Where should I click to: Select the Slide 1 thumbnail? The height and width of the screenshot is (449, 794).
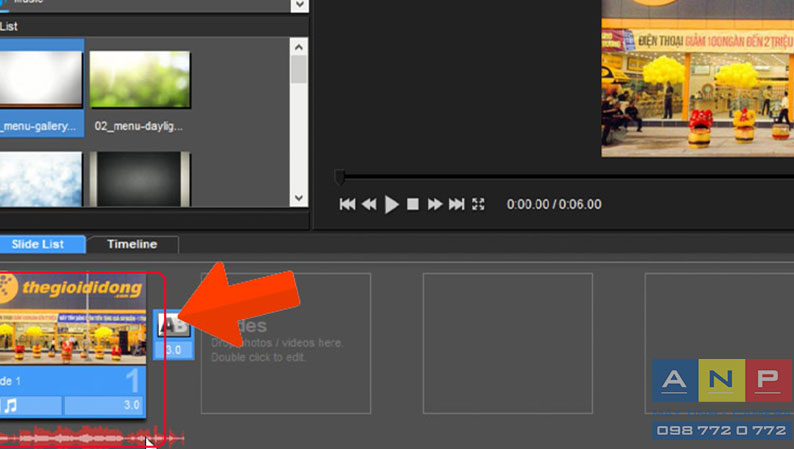point(73,319)
